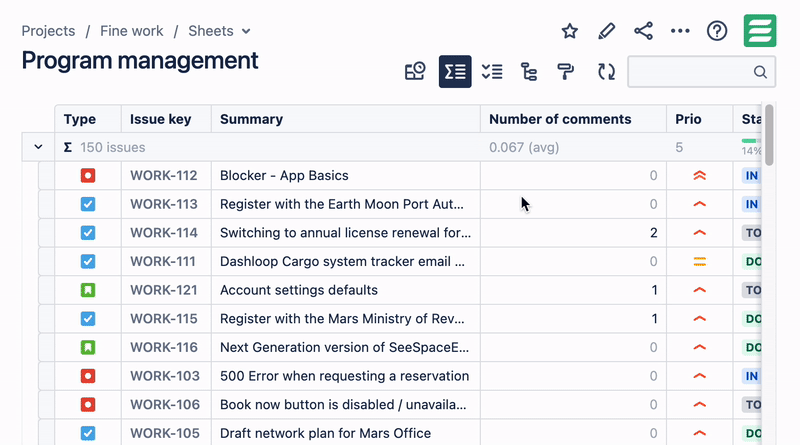Open the Fine work breadcrumb link
The image size is (800, 445).
[131, 31]
